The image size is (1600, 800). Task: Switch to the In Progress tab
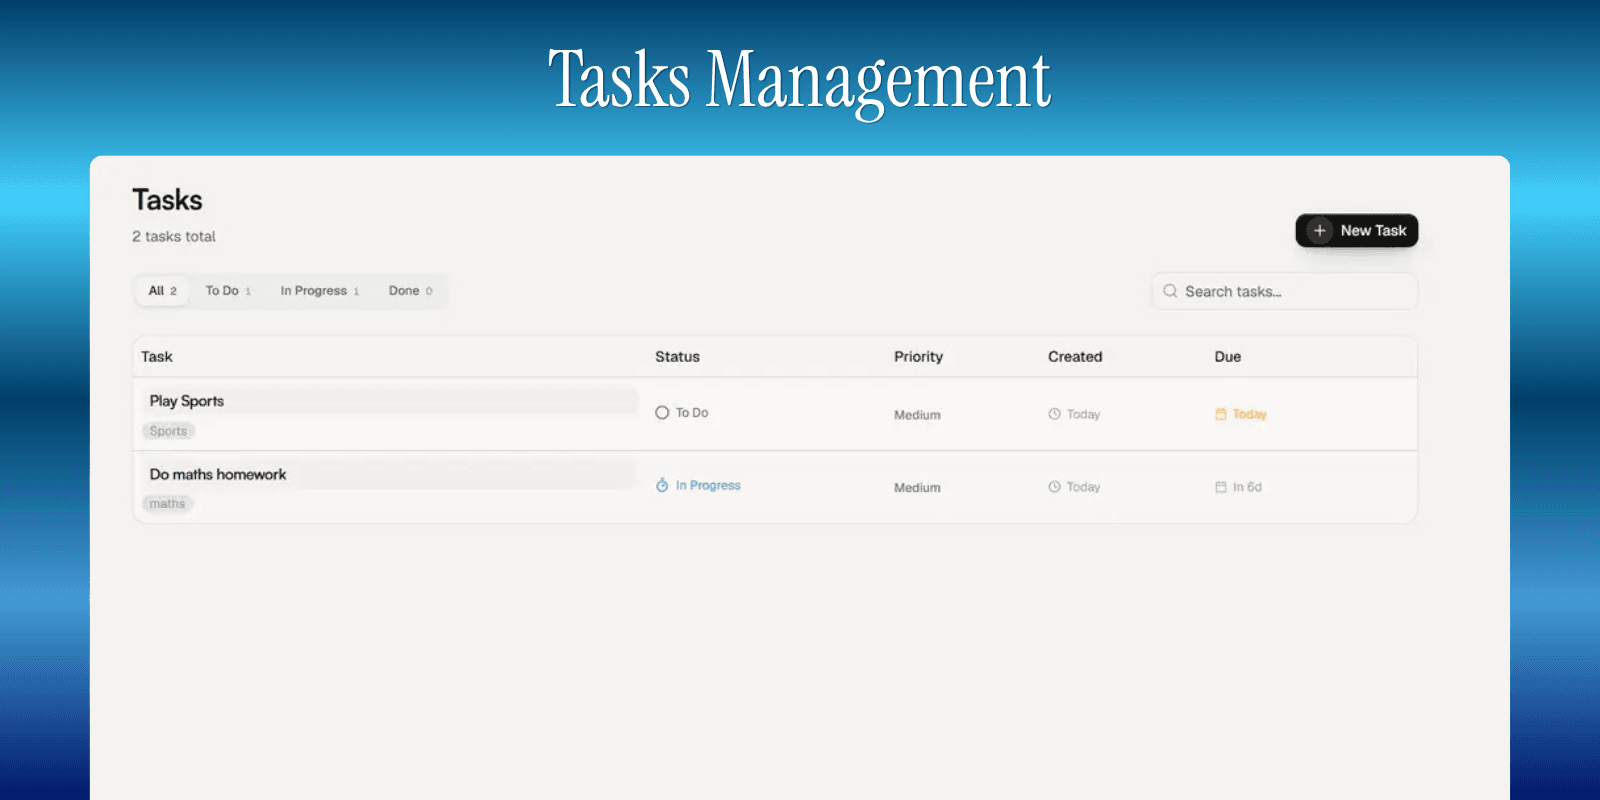coord(320,291)
